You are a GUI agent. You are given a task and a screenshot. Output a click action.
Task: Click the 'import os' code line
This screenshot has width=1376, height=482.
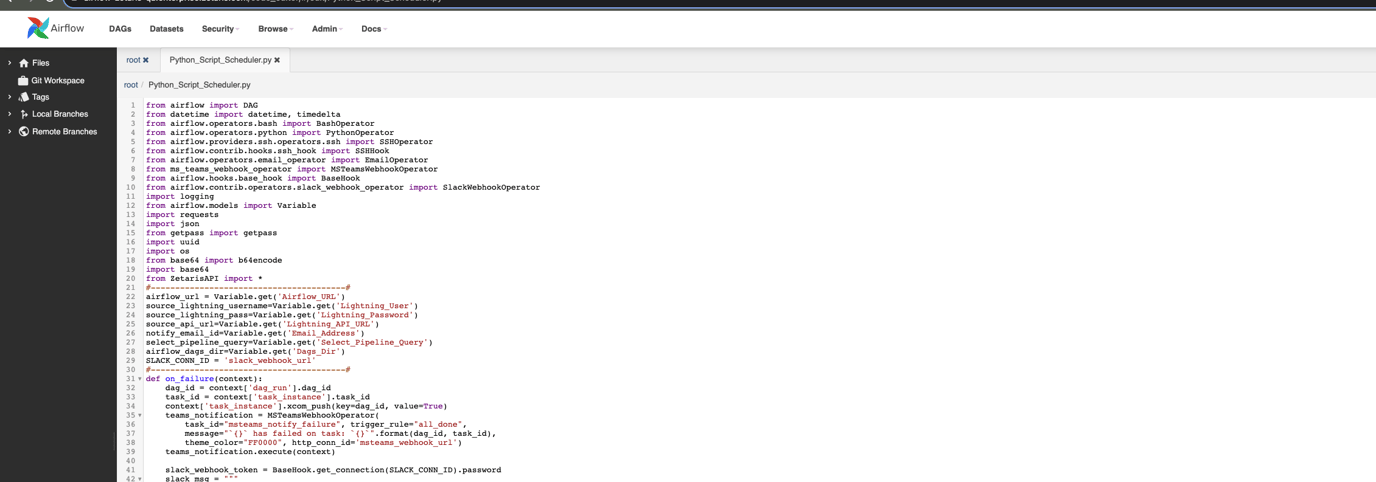pyautogui.click(x=167, y=251)
